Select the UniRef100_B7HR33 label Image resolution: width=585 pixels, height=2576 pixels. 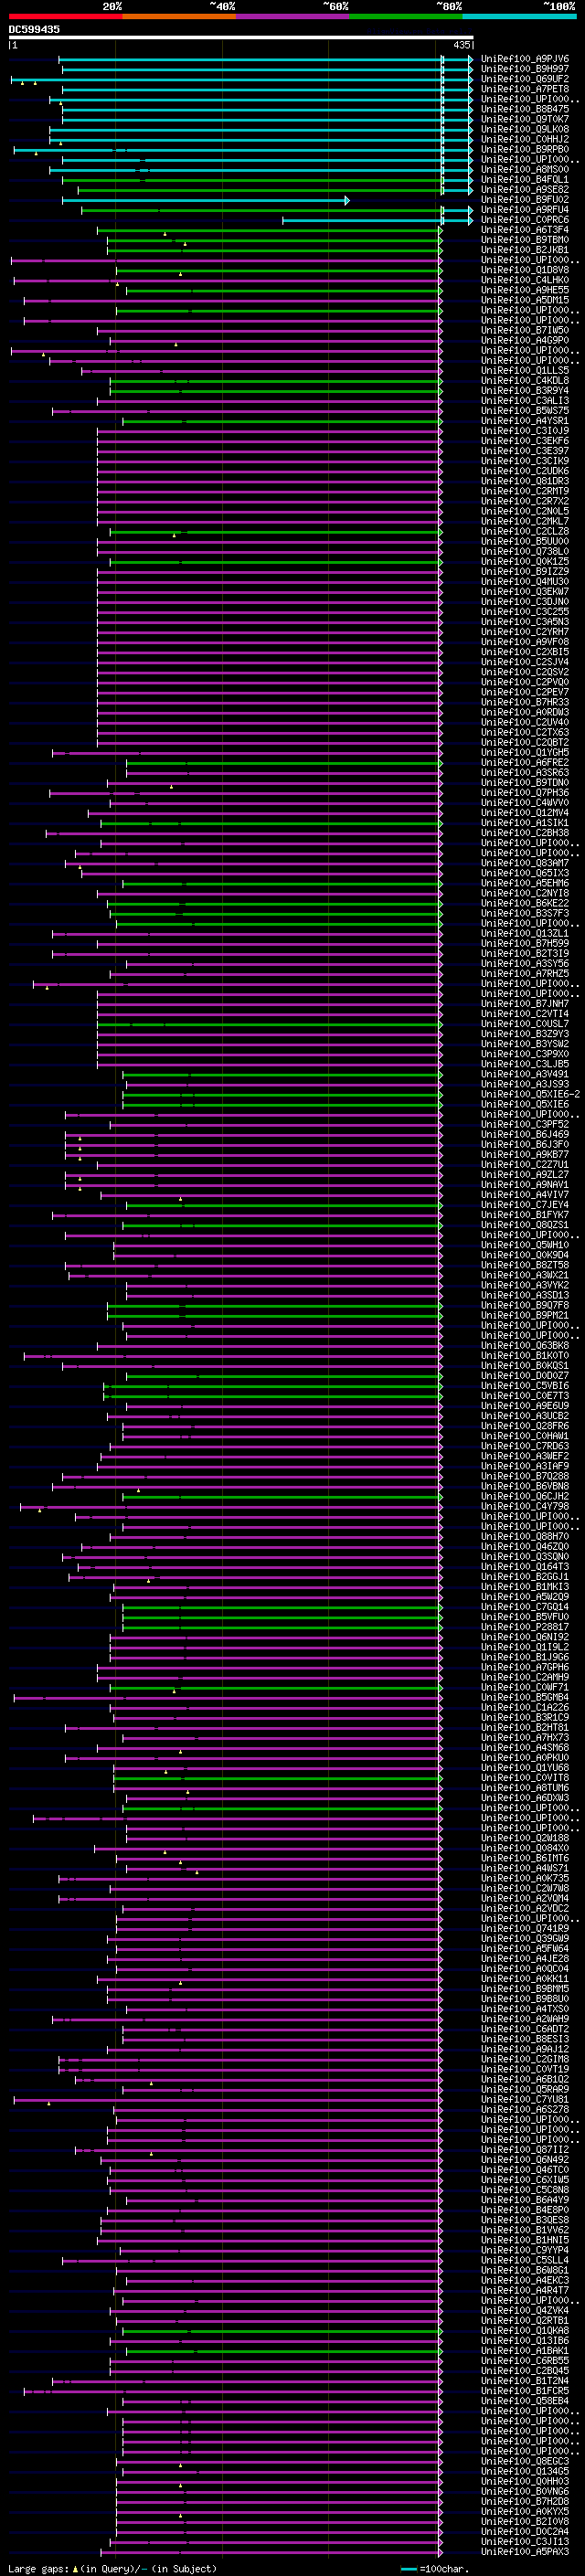[x=524, y=703]
